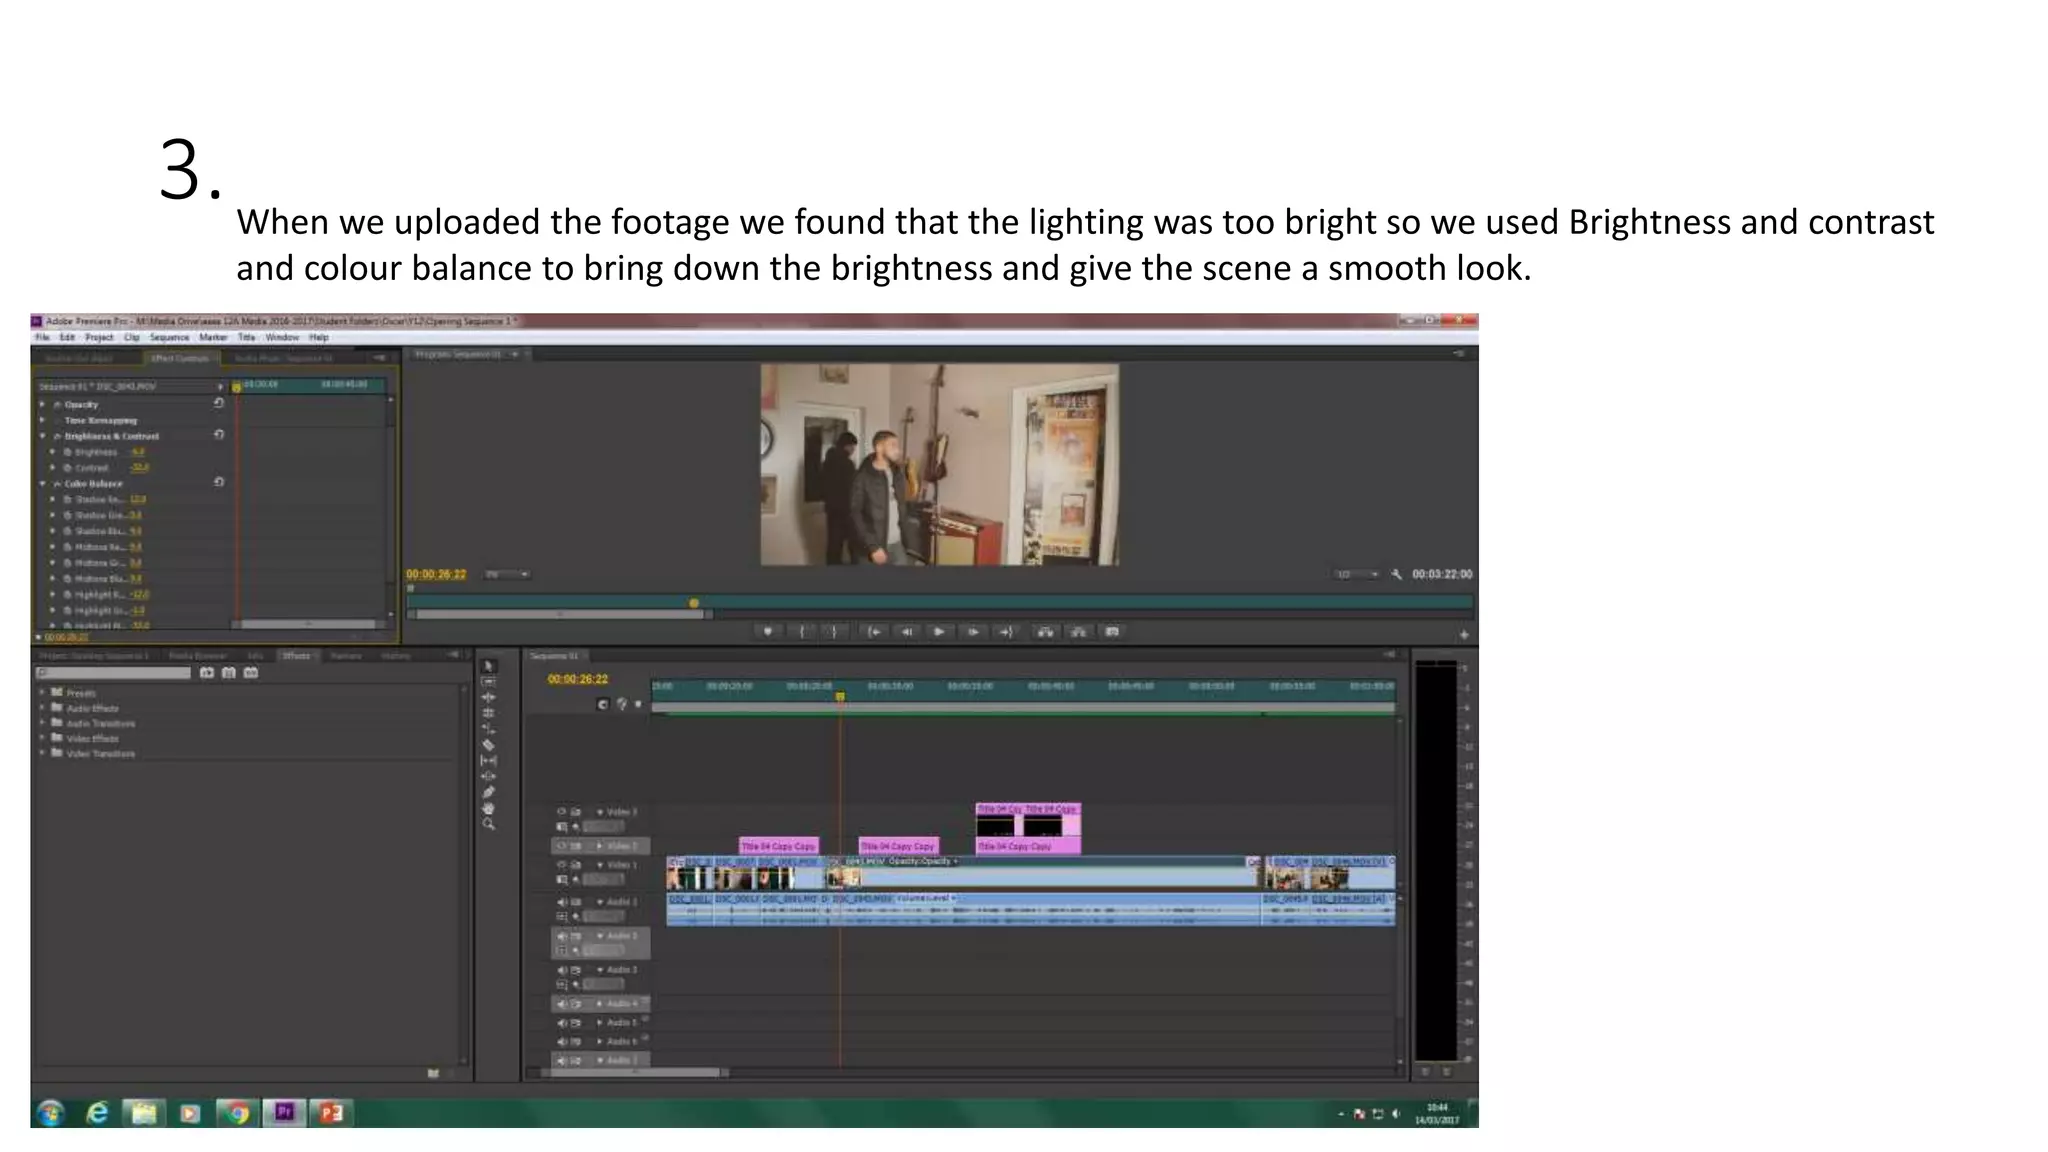Click the Lift button

[x=1045, y=632]
